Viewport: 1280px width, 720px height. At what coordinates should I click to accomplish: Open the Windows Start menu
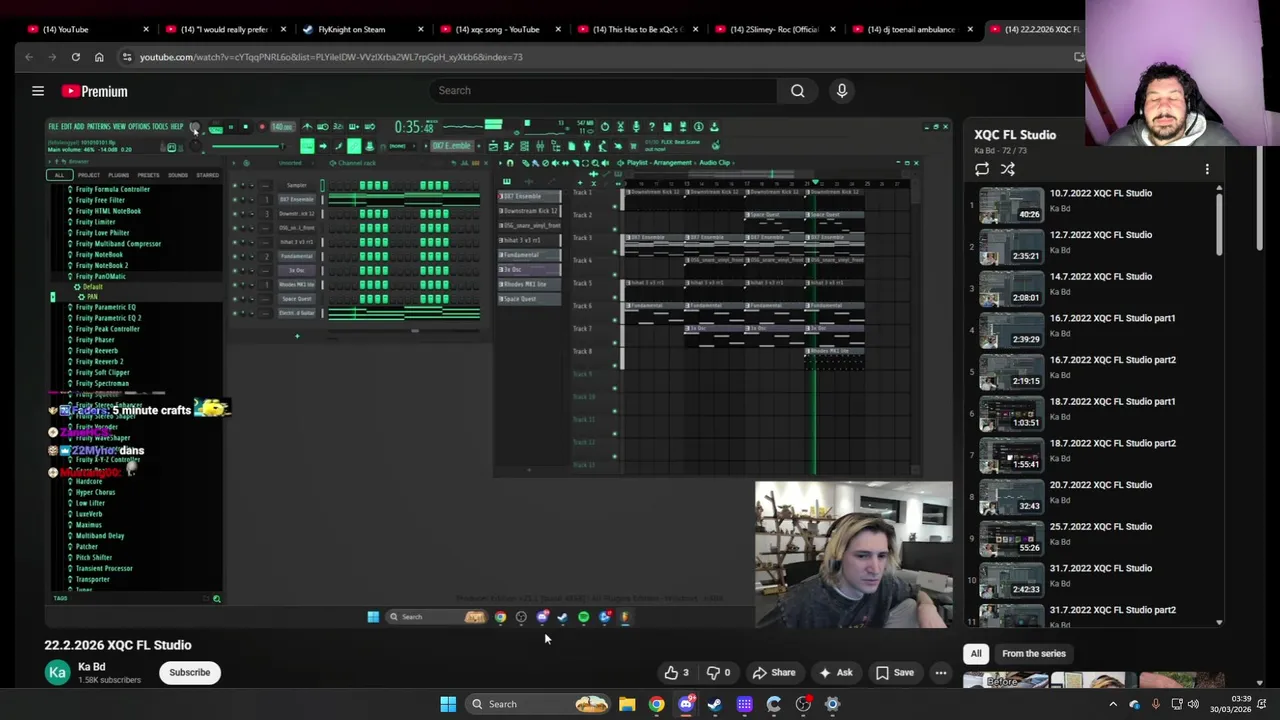448,704
